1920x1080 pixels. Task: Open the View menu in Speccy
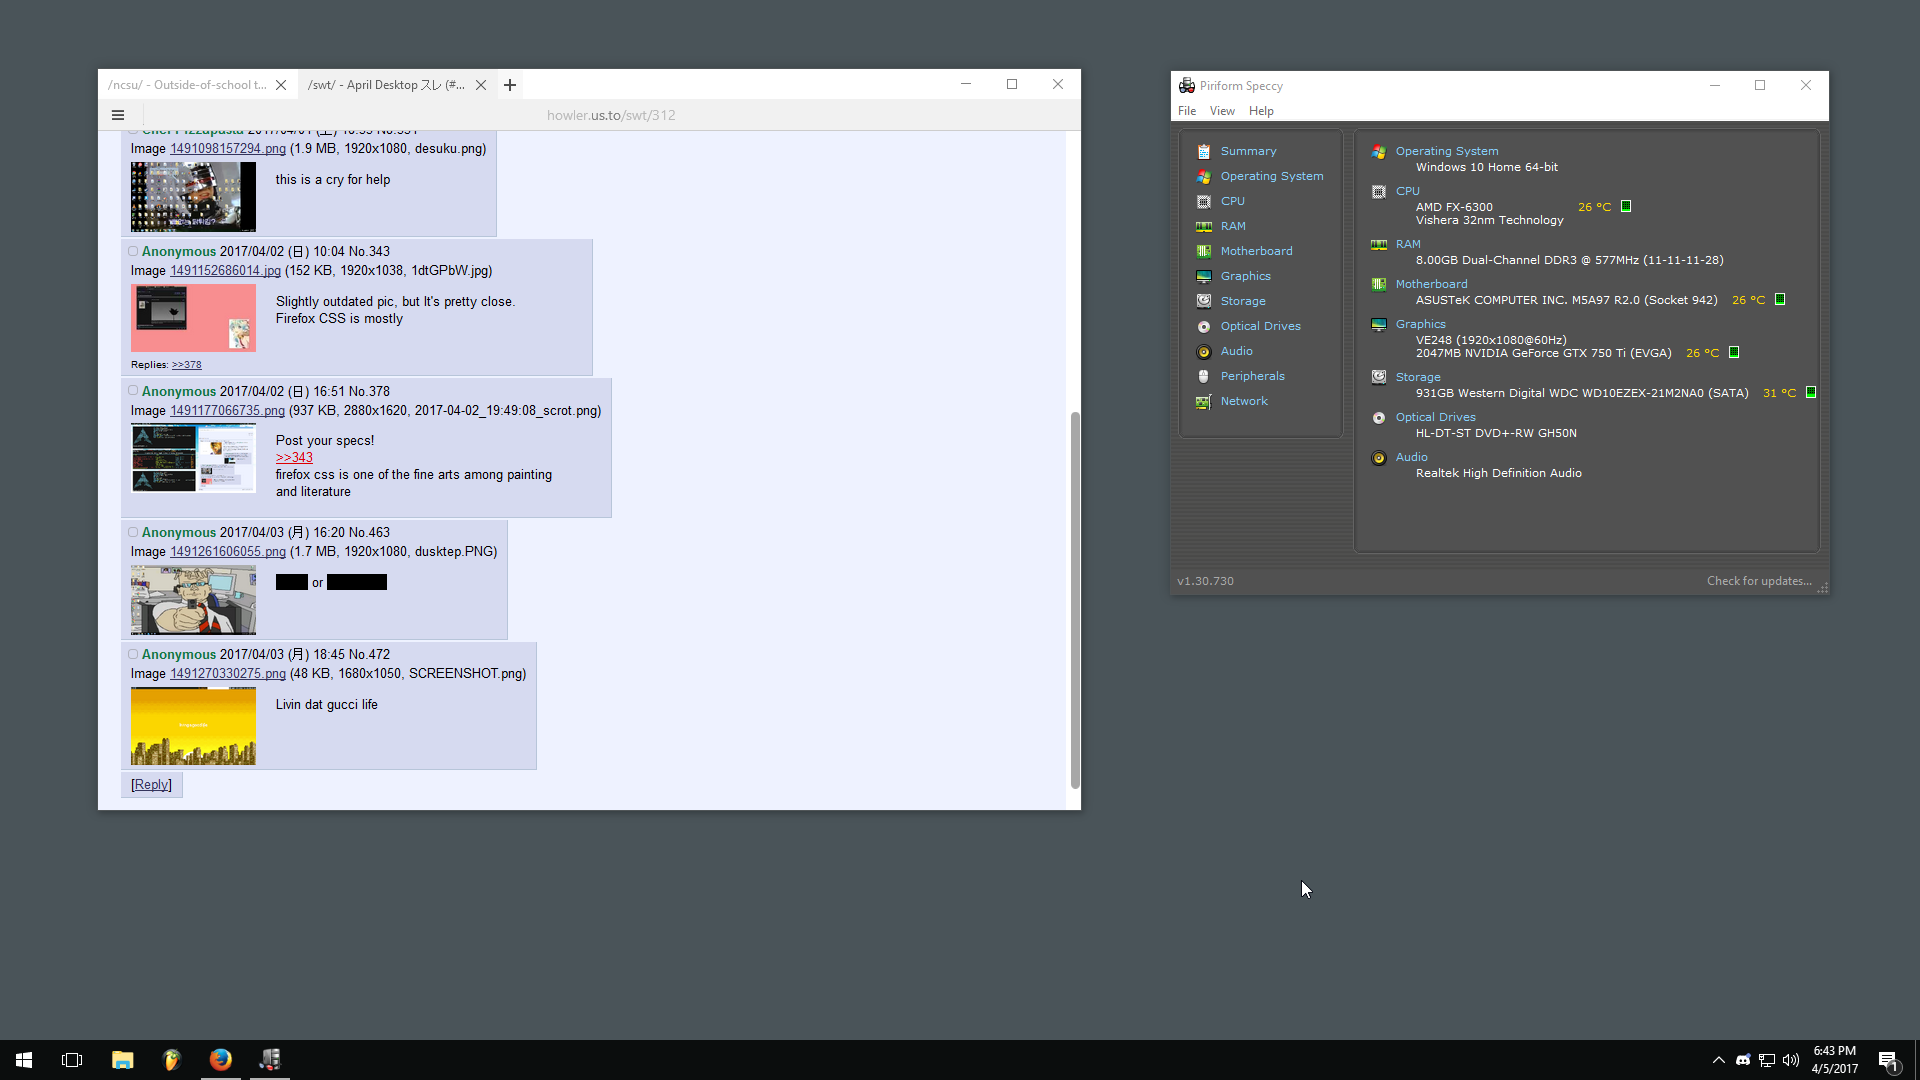pyautogui.click(x=1221, y=111)
